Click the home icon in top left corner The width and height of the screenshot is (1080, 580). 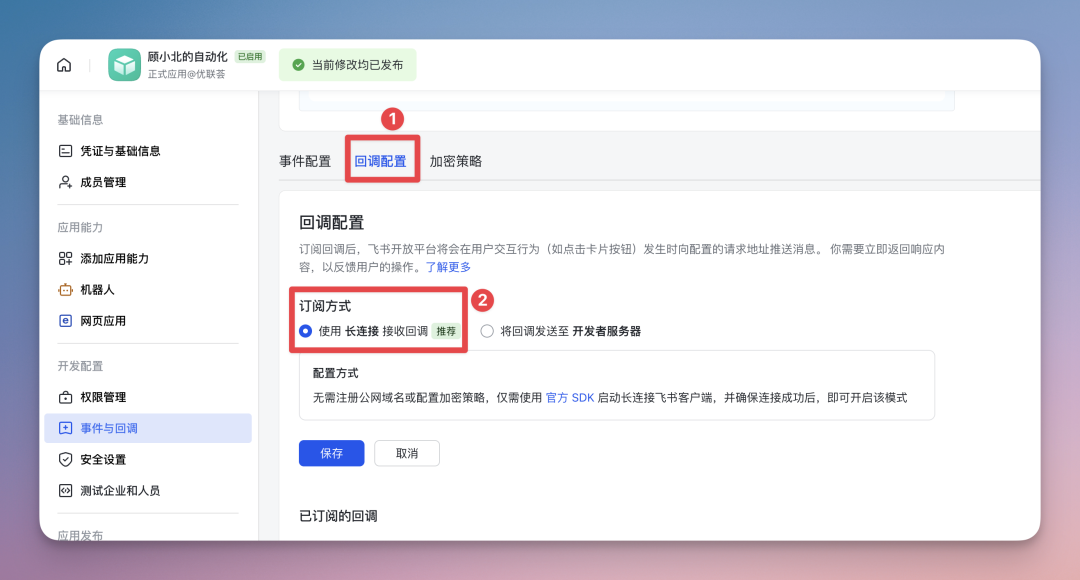tap(64, 63)
